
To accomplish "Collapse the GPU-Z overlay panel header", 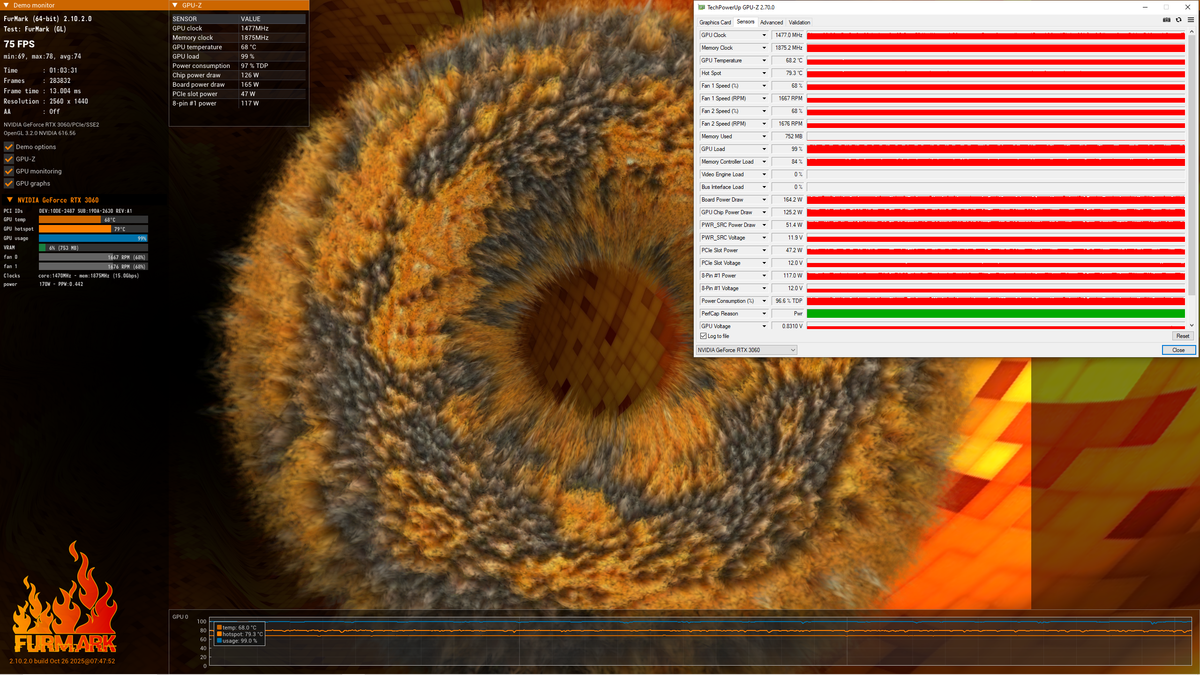I will (x=176, y=5).
